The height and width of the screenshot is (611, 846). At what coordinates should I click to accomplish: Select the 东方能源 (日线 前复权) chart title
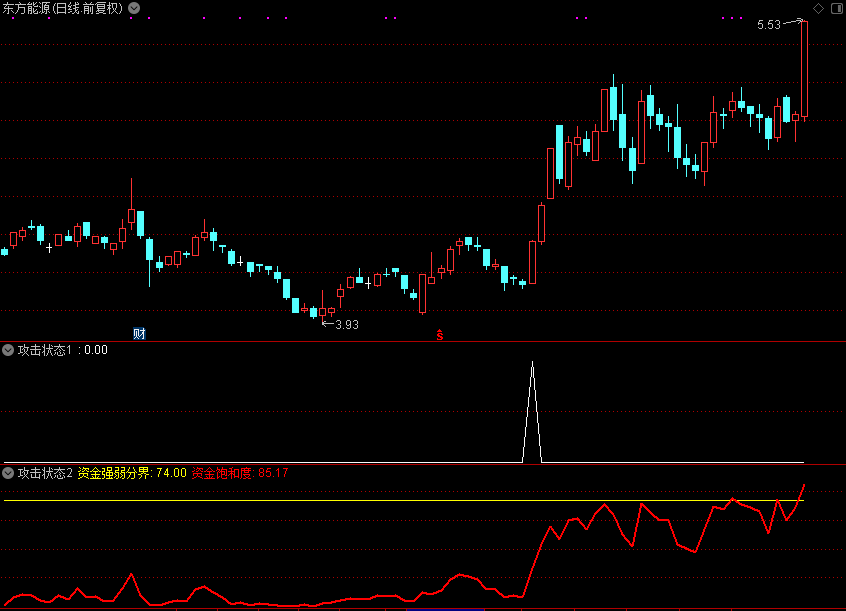[x=63, y=8]
